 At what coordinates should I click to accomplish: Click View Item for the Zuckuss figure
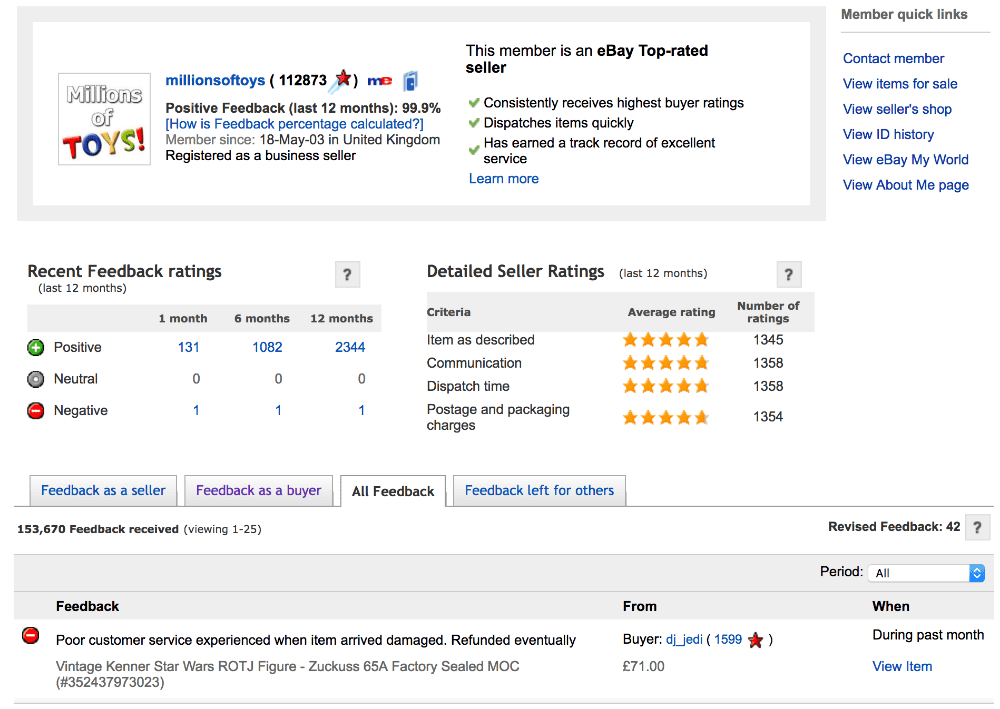click(902, 667)
